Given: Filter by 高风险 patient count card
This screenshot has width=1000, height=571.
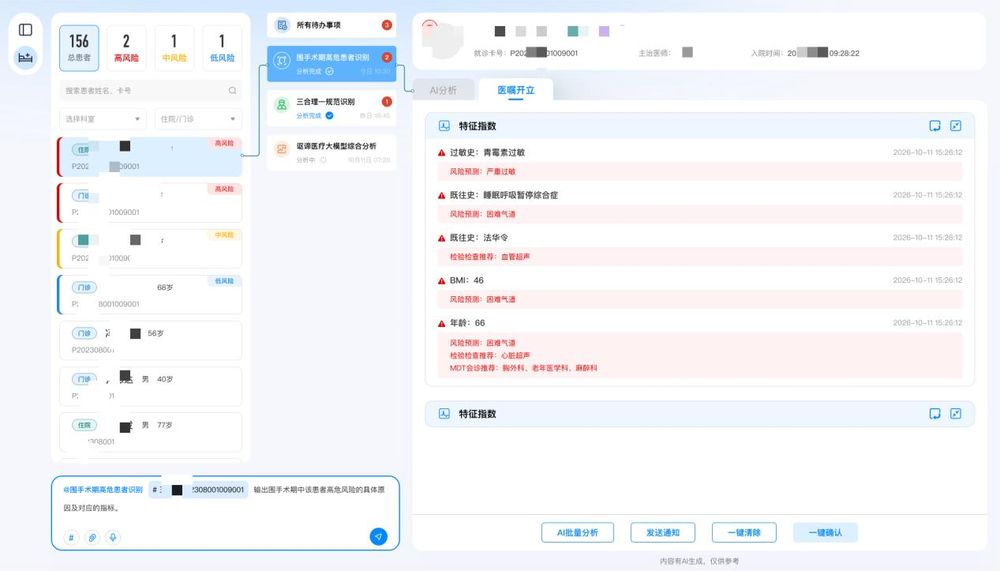Looking at the screenshot, I should [x=126, y=47].
